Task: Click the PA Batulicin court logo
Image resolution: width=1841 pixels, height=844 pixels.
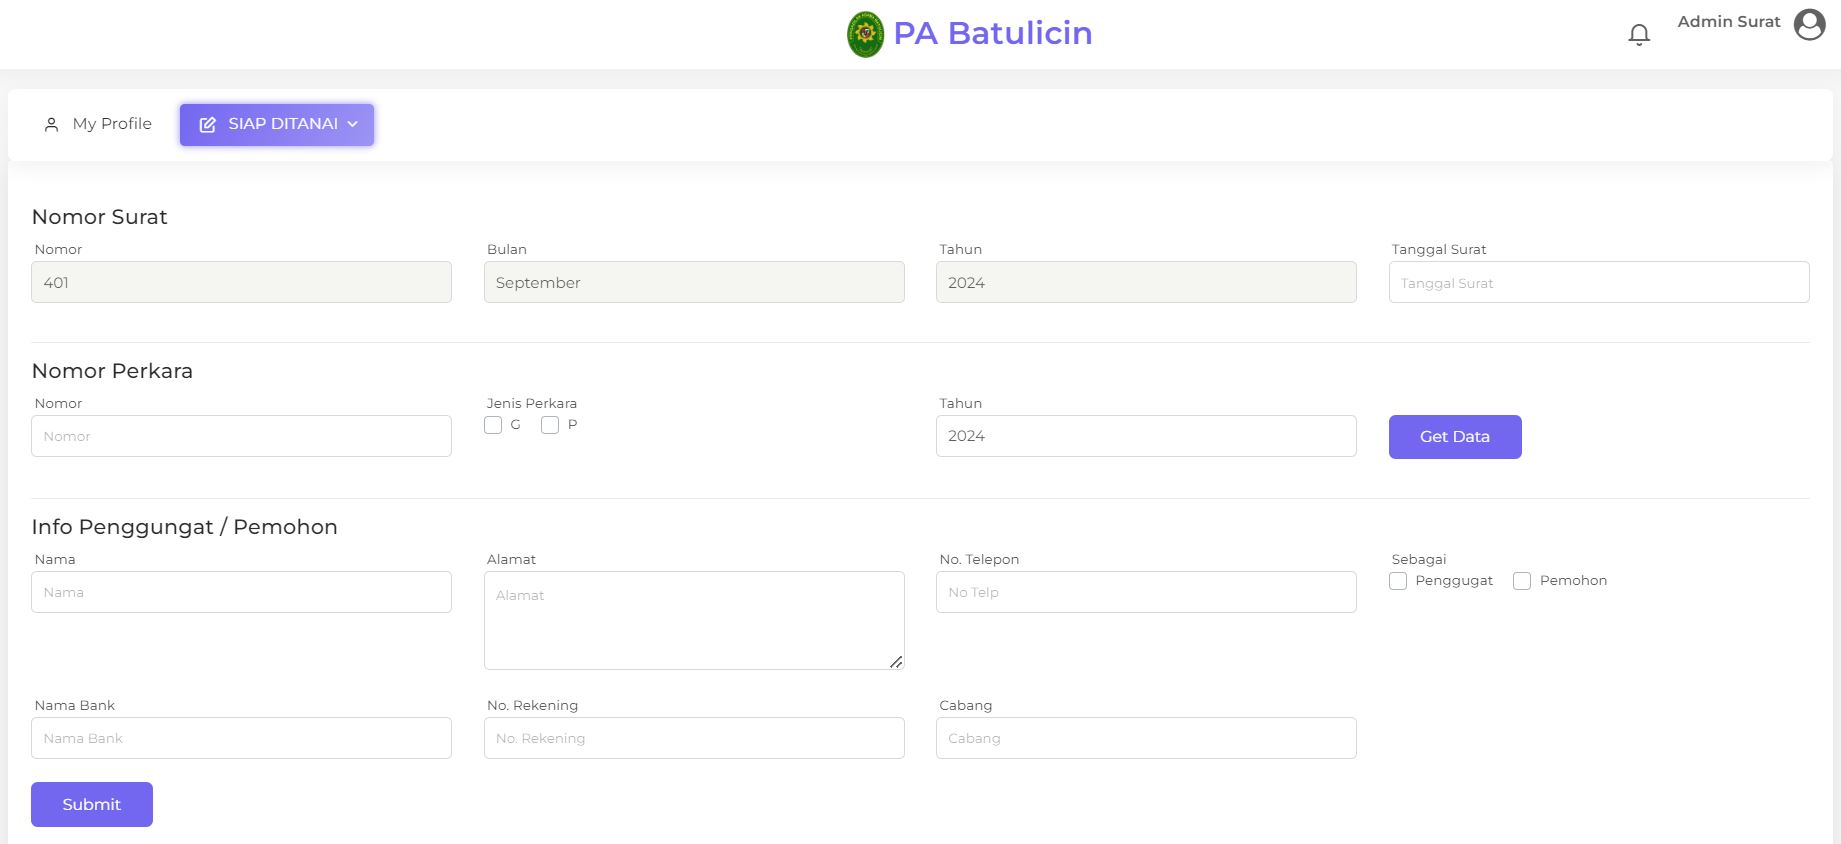Action: tap(865, 34)
